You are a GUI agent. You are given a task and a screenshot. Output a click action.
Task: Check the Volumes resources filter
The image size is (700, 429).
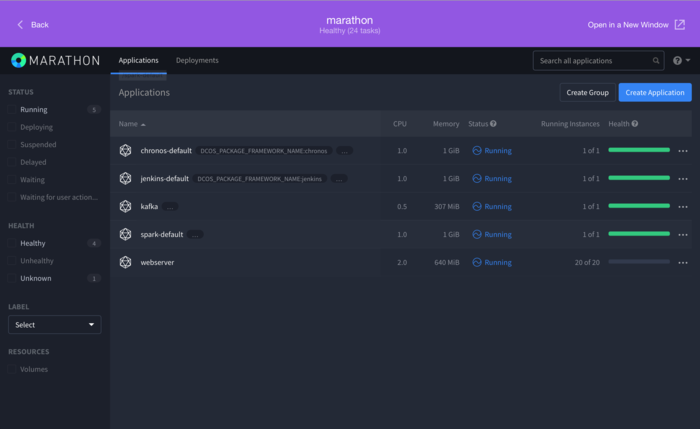(x=12, y=369)
